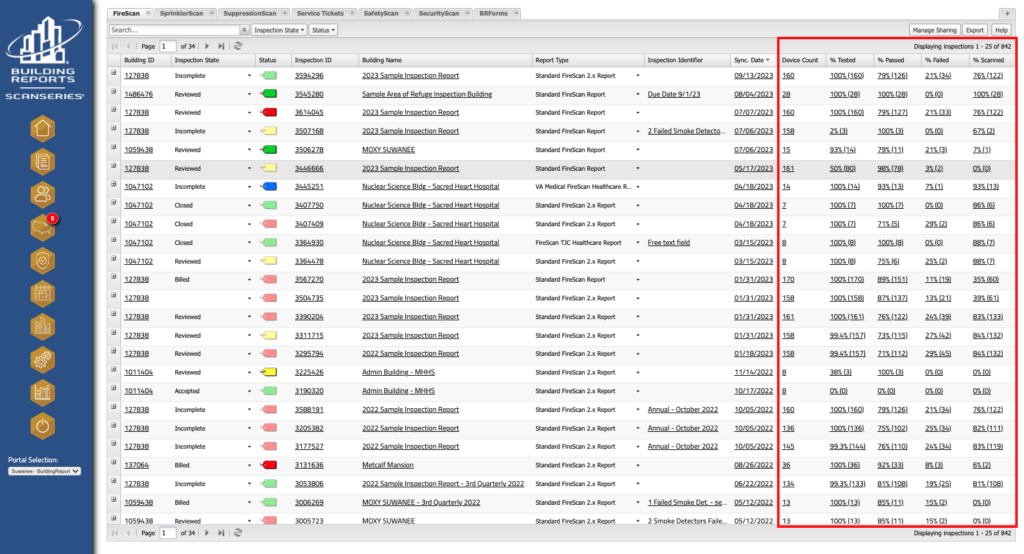Screen dimensions: 1024x554
Task: Click the plus icon to add a tab
Action: [x=1008, y=13]
